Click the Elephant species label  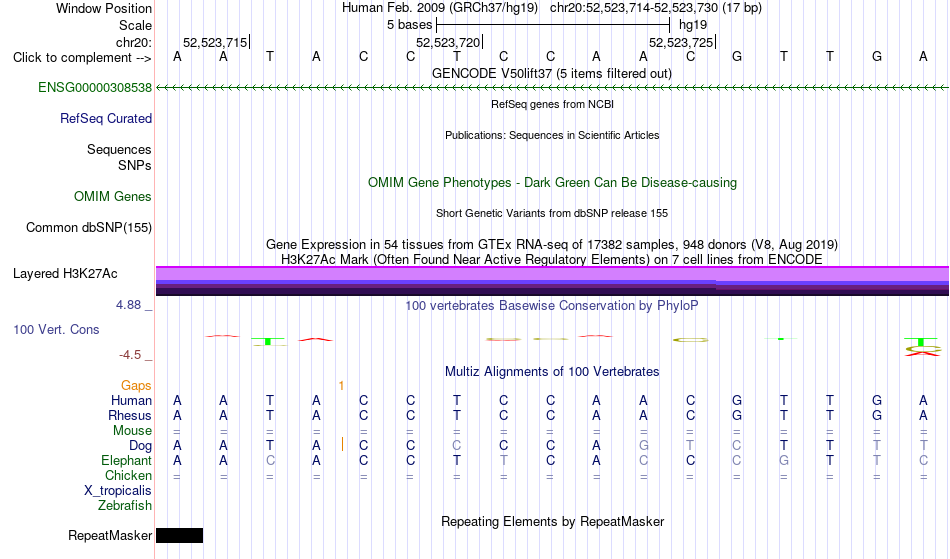point(127,460)
